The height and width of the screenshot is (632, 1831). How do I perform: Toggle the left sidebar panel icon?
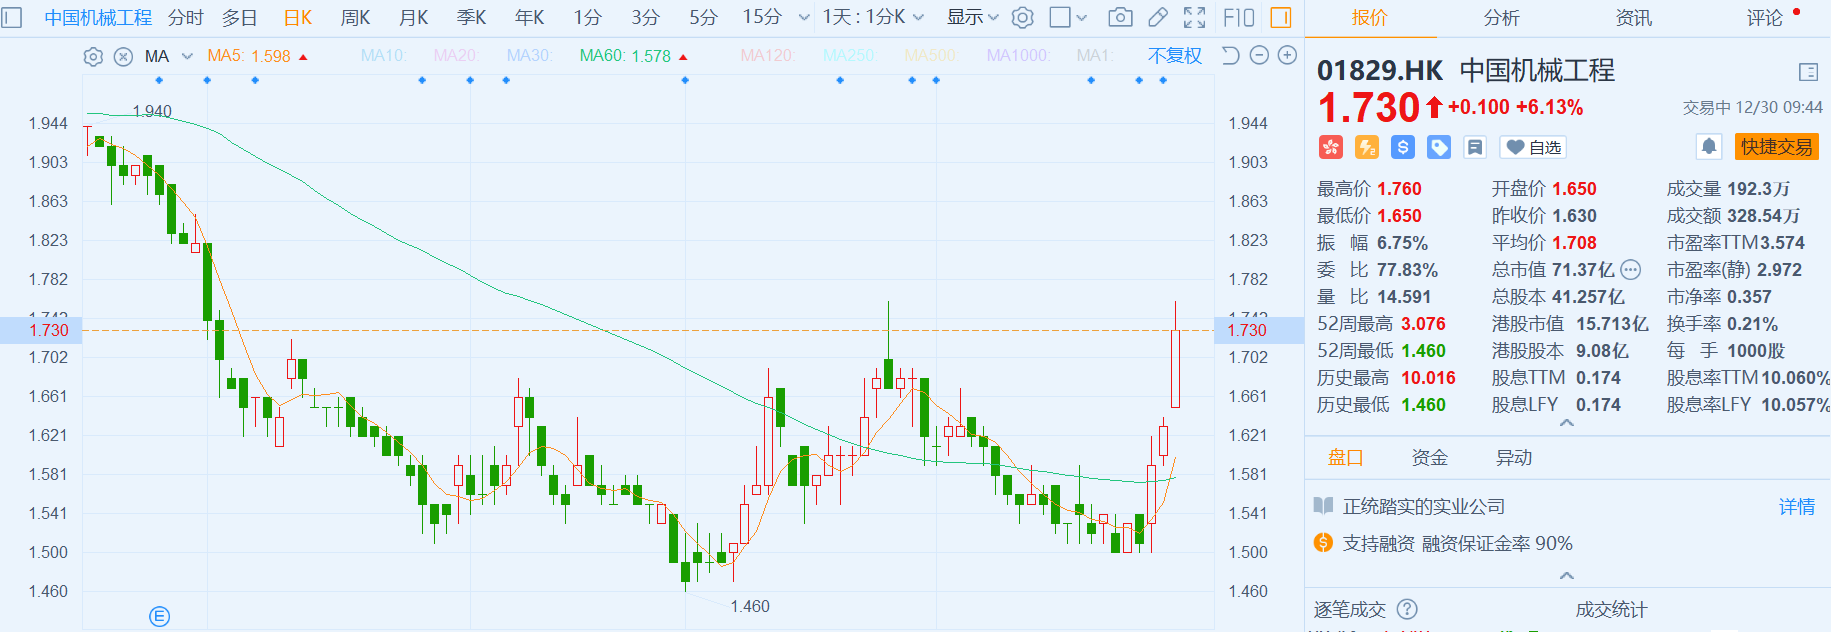(x=12, y=18)
